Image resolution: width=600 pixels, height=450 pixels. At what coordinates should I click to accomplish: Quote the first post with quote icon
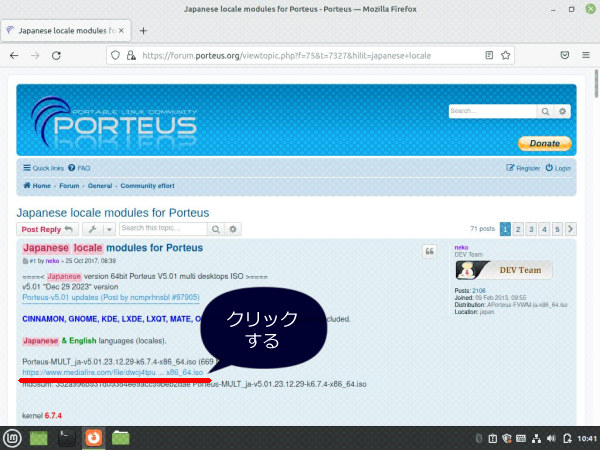click(x=429, y=251)
